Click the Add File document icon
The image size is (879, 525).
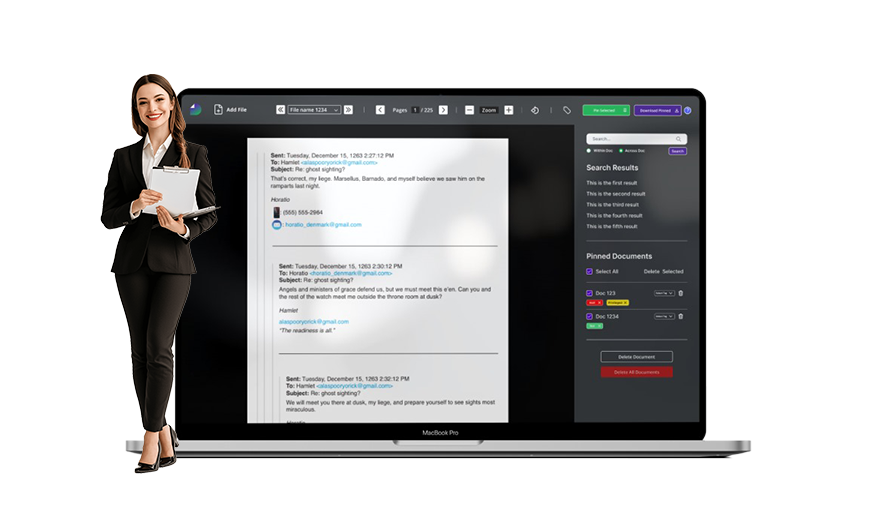point(219,110)
